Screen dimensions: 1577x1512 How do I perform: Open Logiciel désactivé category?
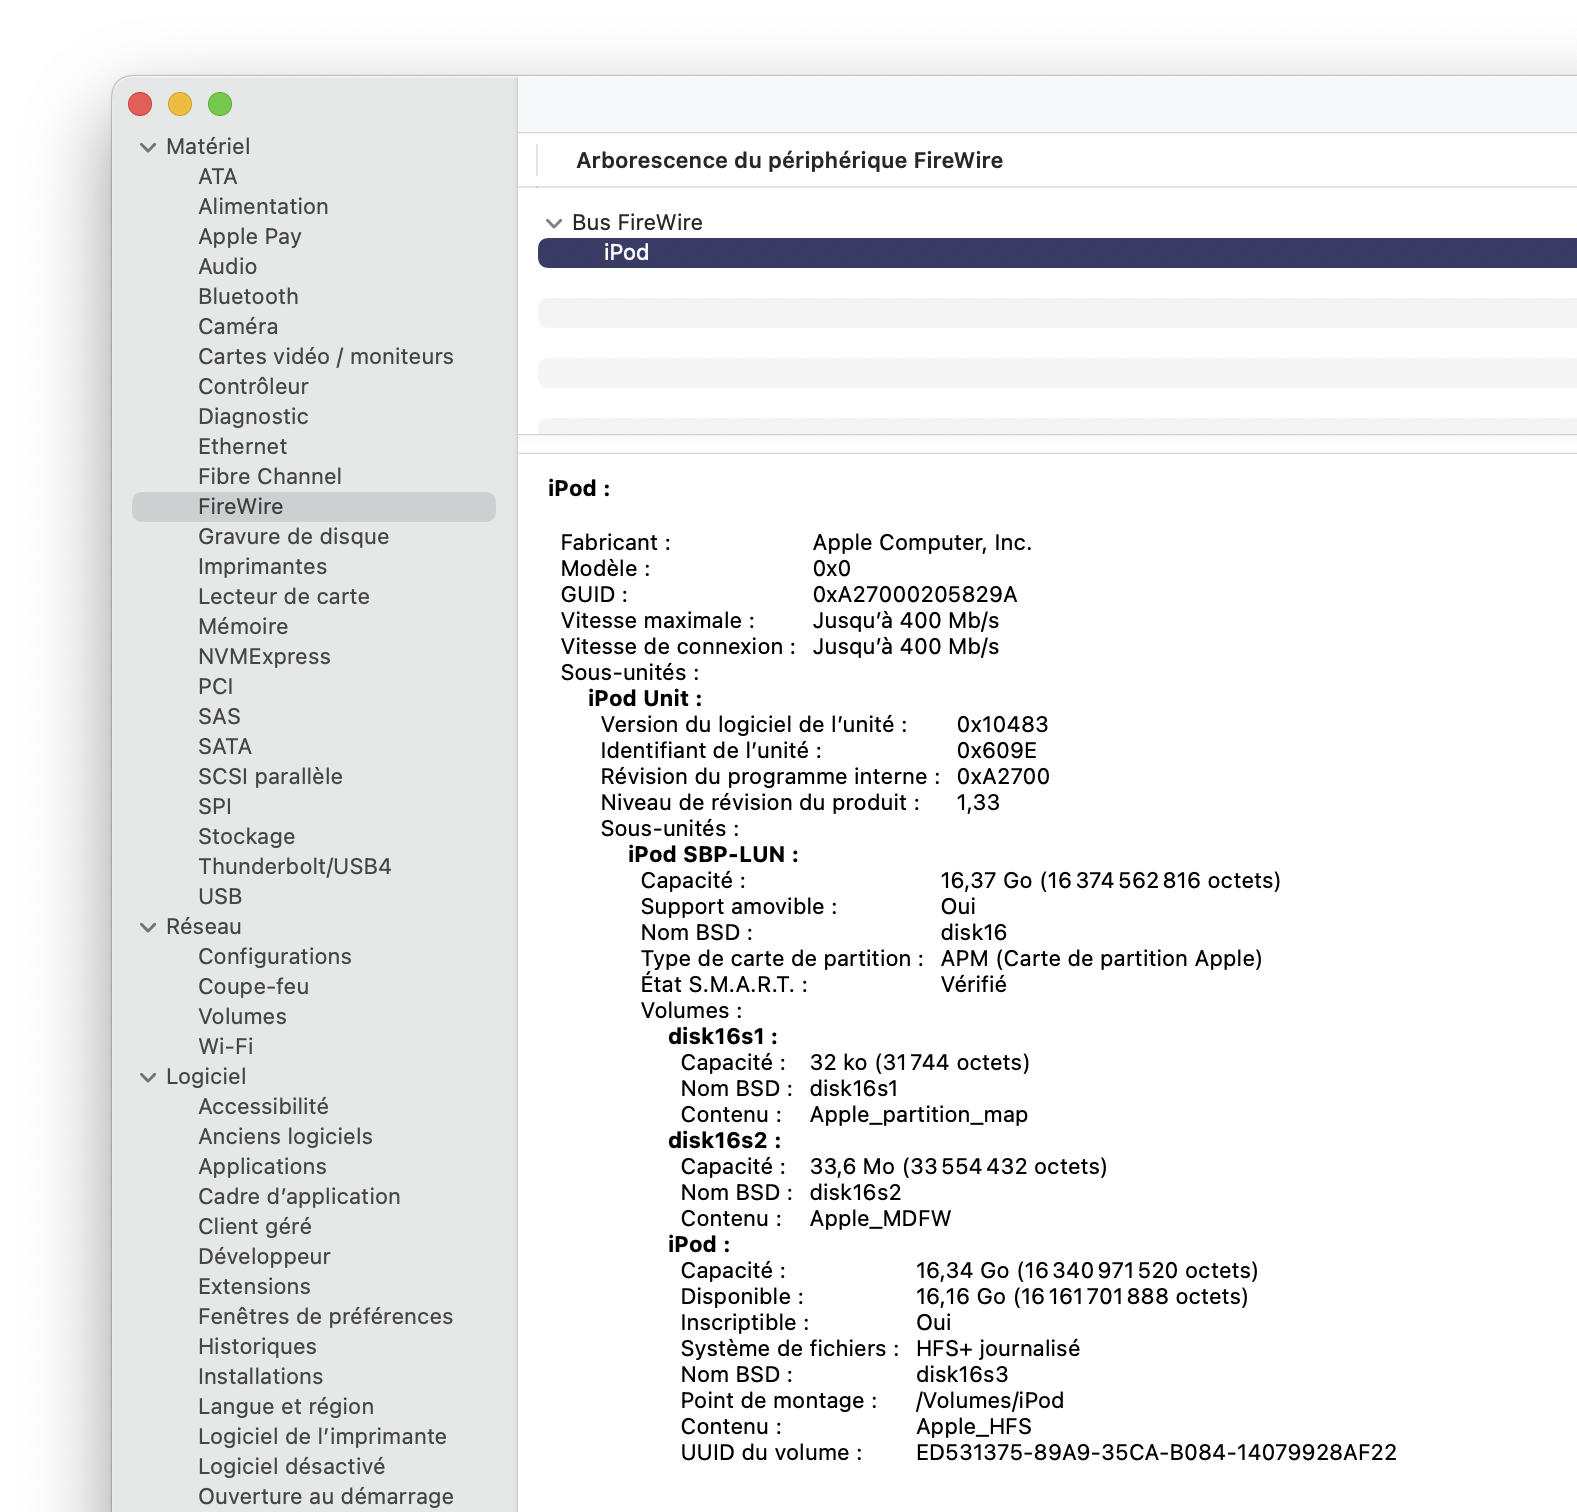[x=291, y=1467]
